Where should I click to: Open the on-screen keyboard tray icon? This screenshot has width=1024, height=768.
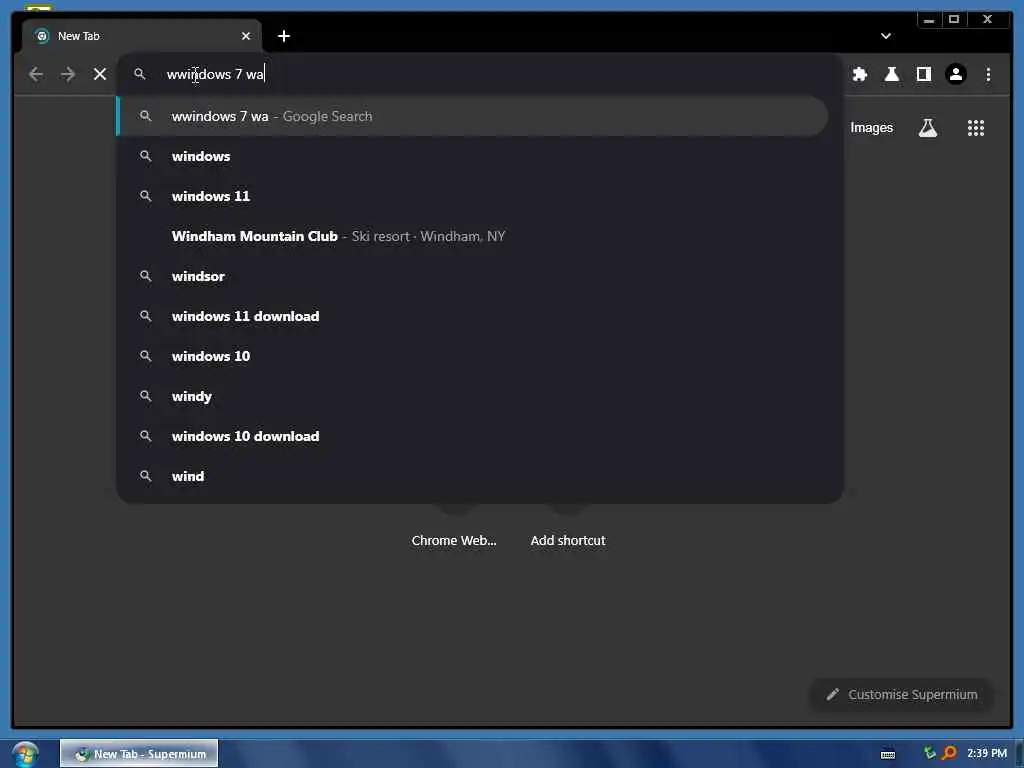(x=888, y=754)
